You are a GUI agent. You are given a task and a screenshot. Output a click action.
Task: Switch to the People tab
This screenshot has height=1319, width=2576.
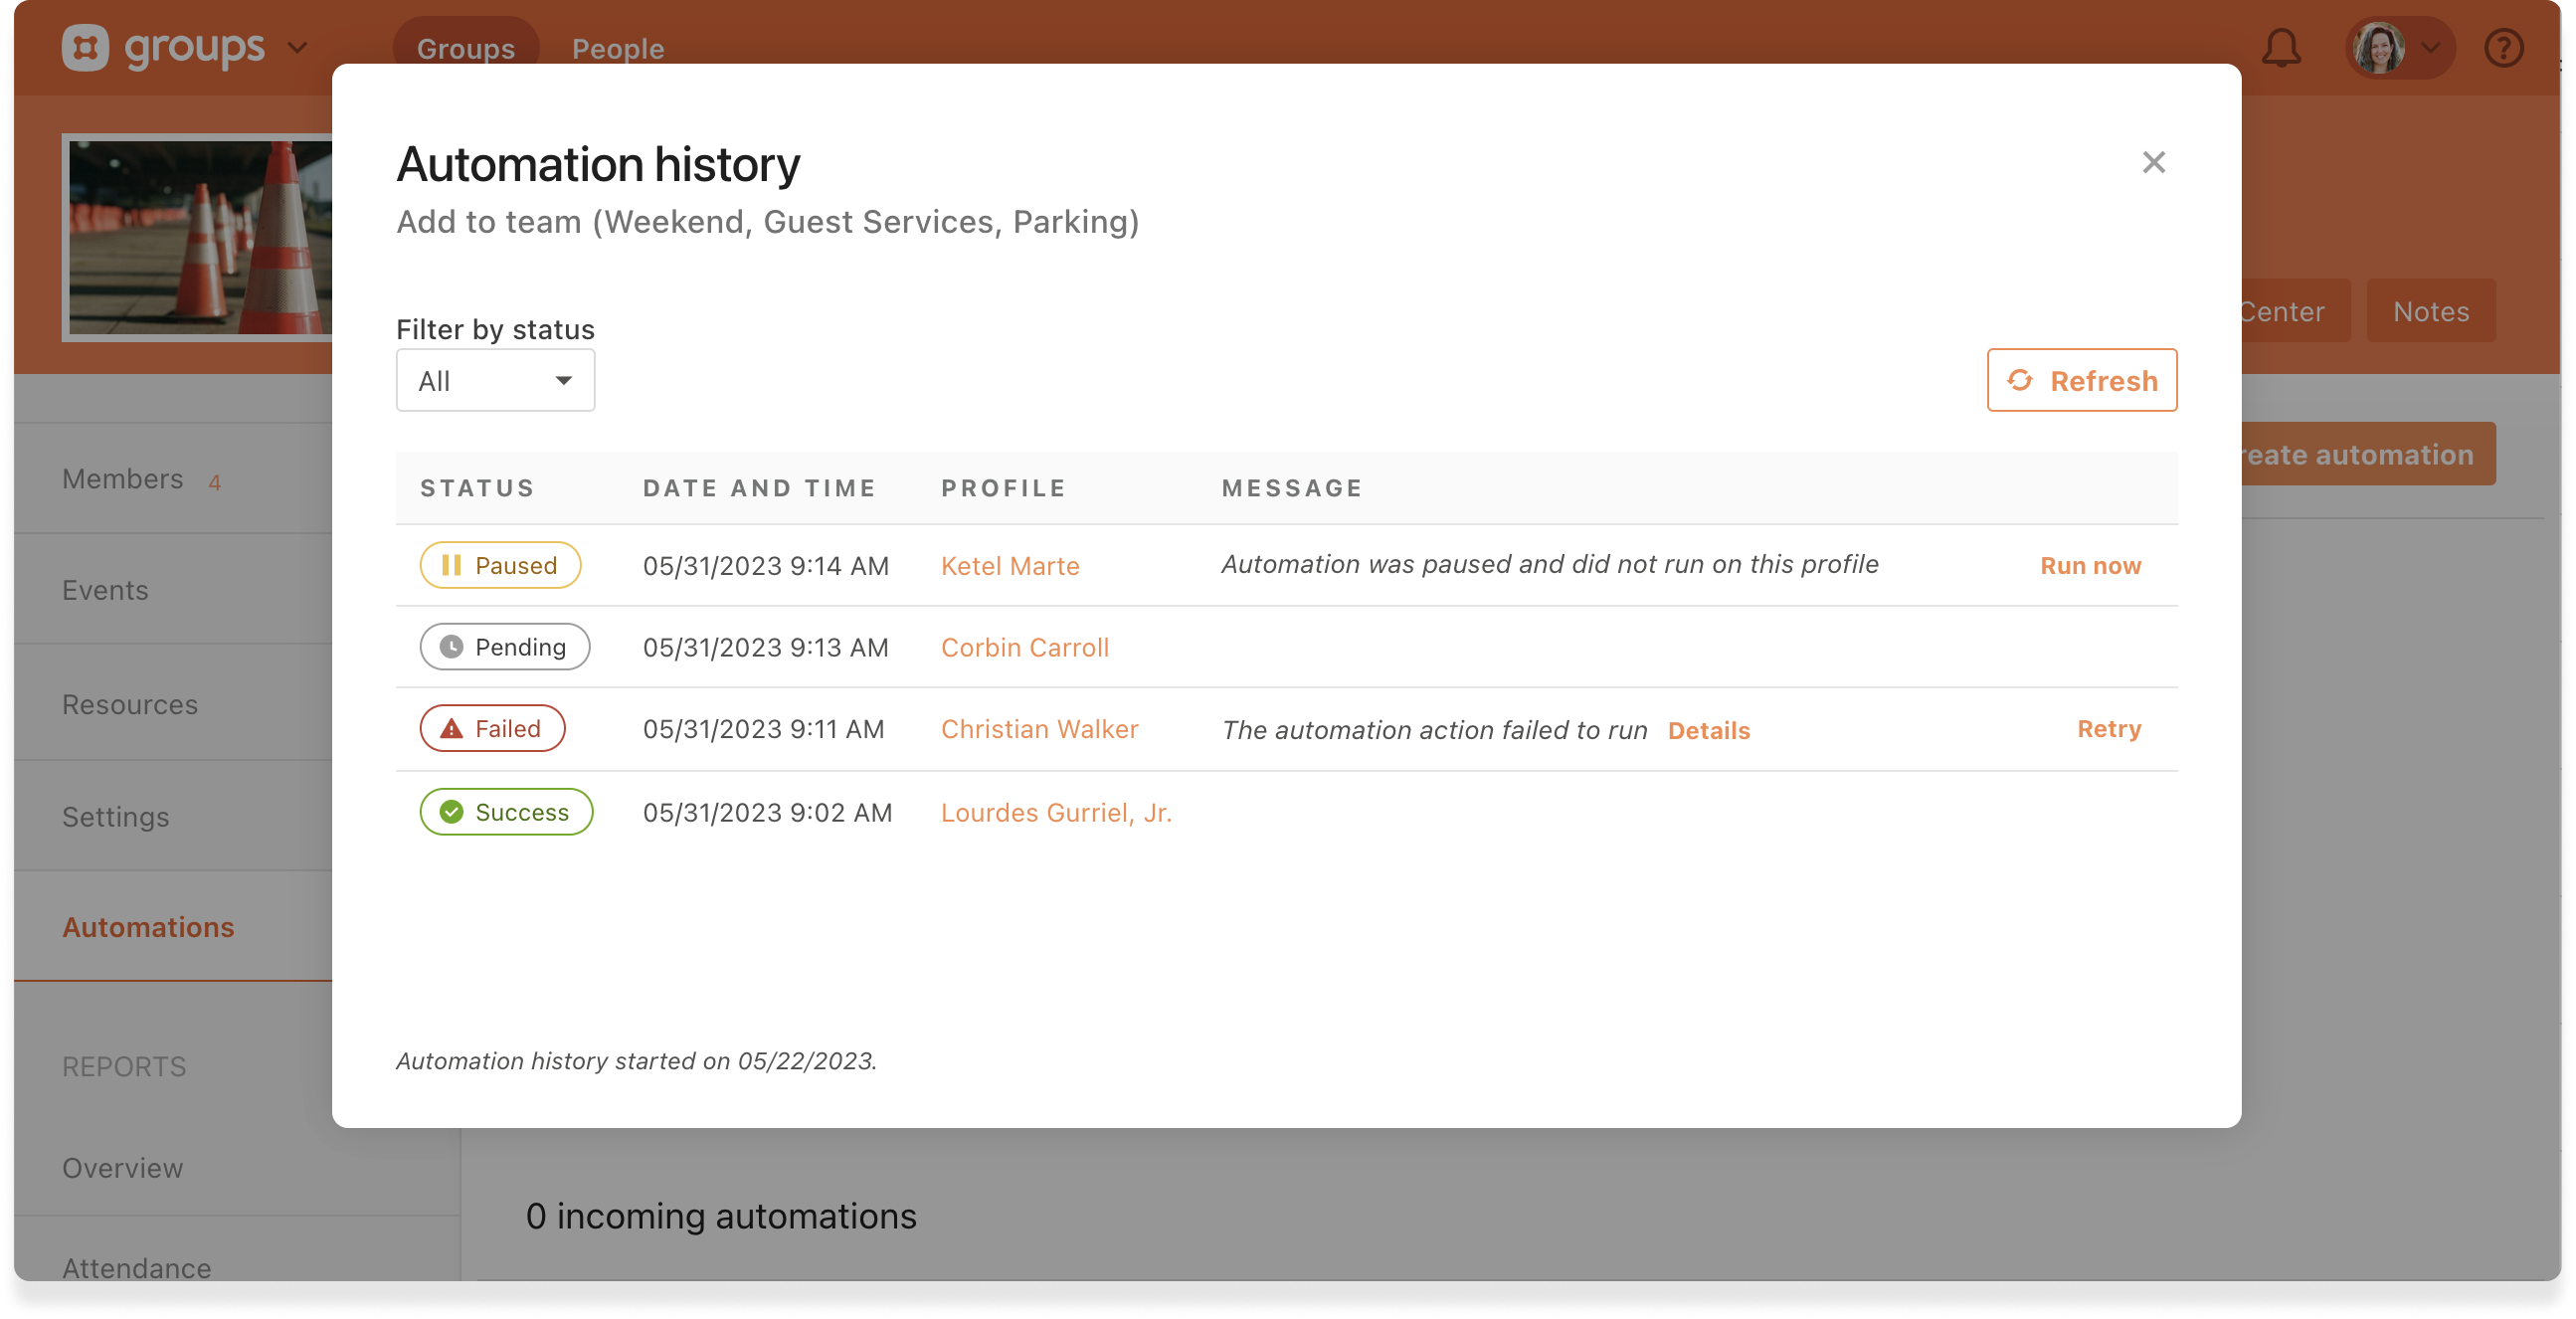pyautogui.click(x=617, y=48)
